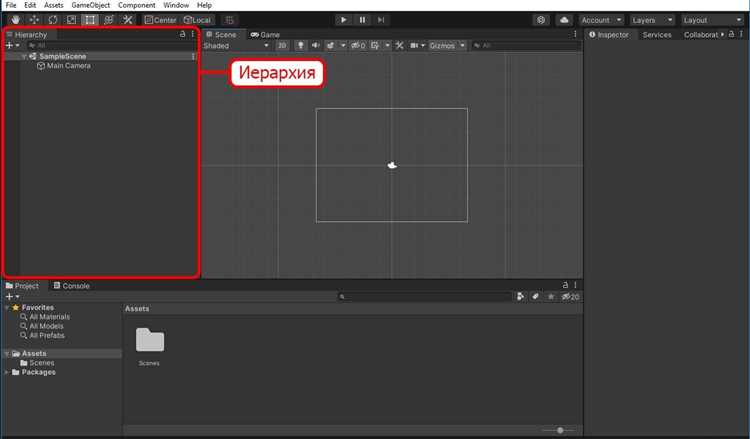Open SampleScene row options menu

[x=193, y=56]
